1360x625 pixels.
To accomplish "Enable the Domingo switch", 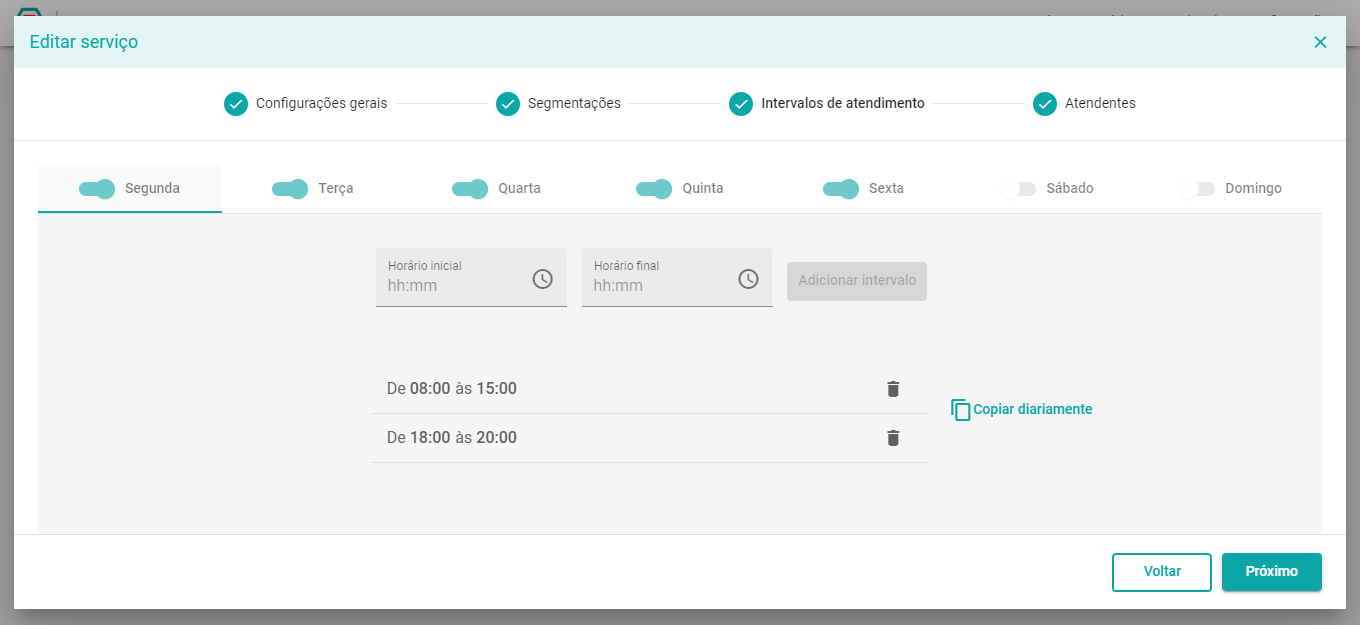I will pos(1197,189).
